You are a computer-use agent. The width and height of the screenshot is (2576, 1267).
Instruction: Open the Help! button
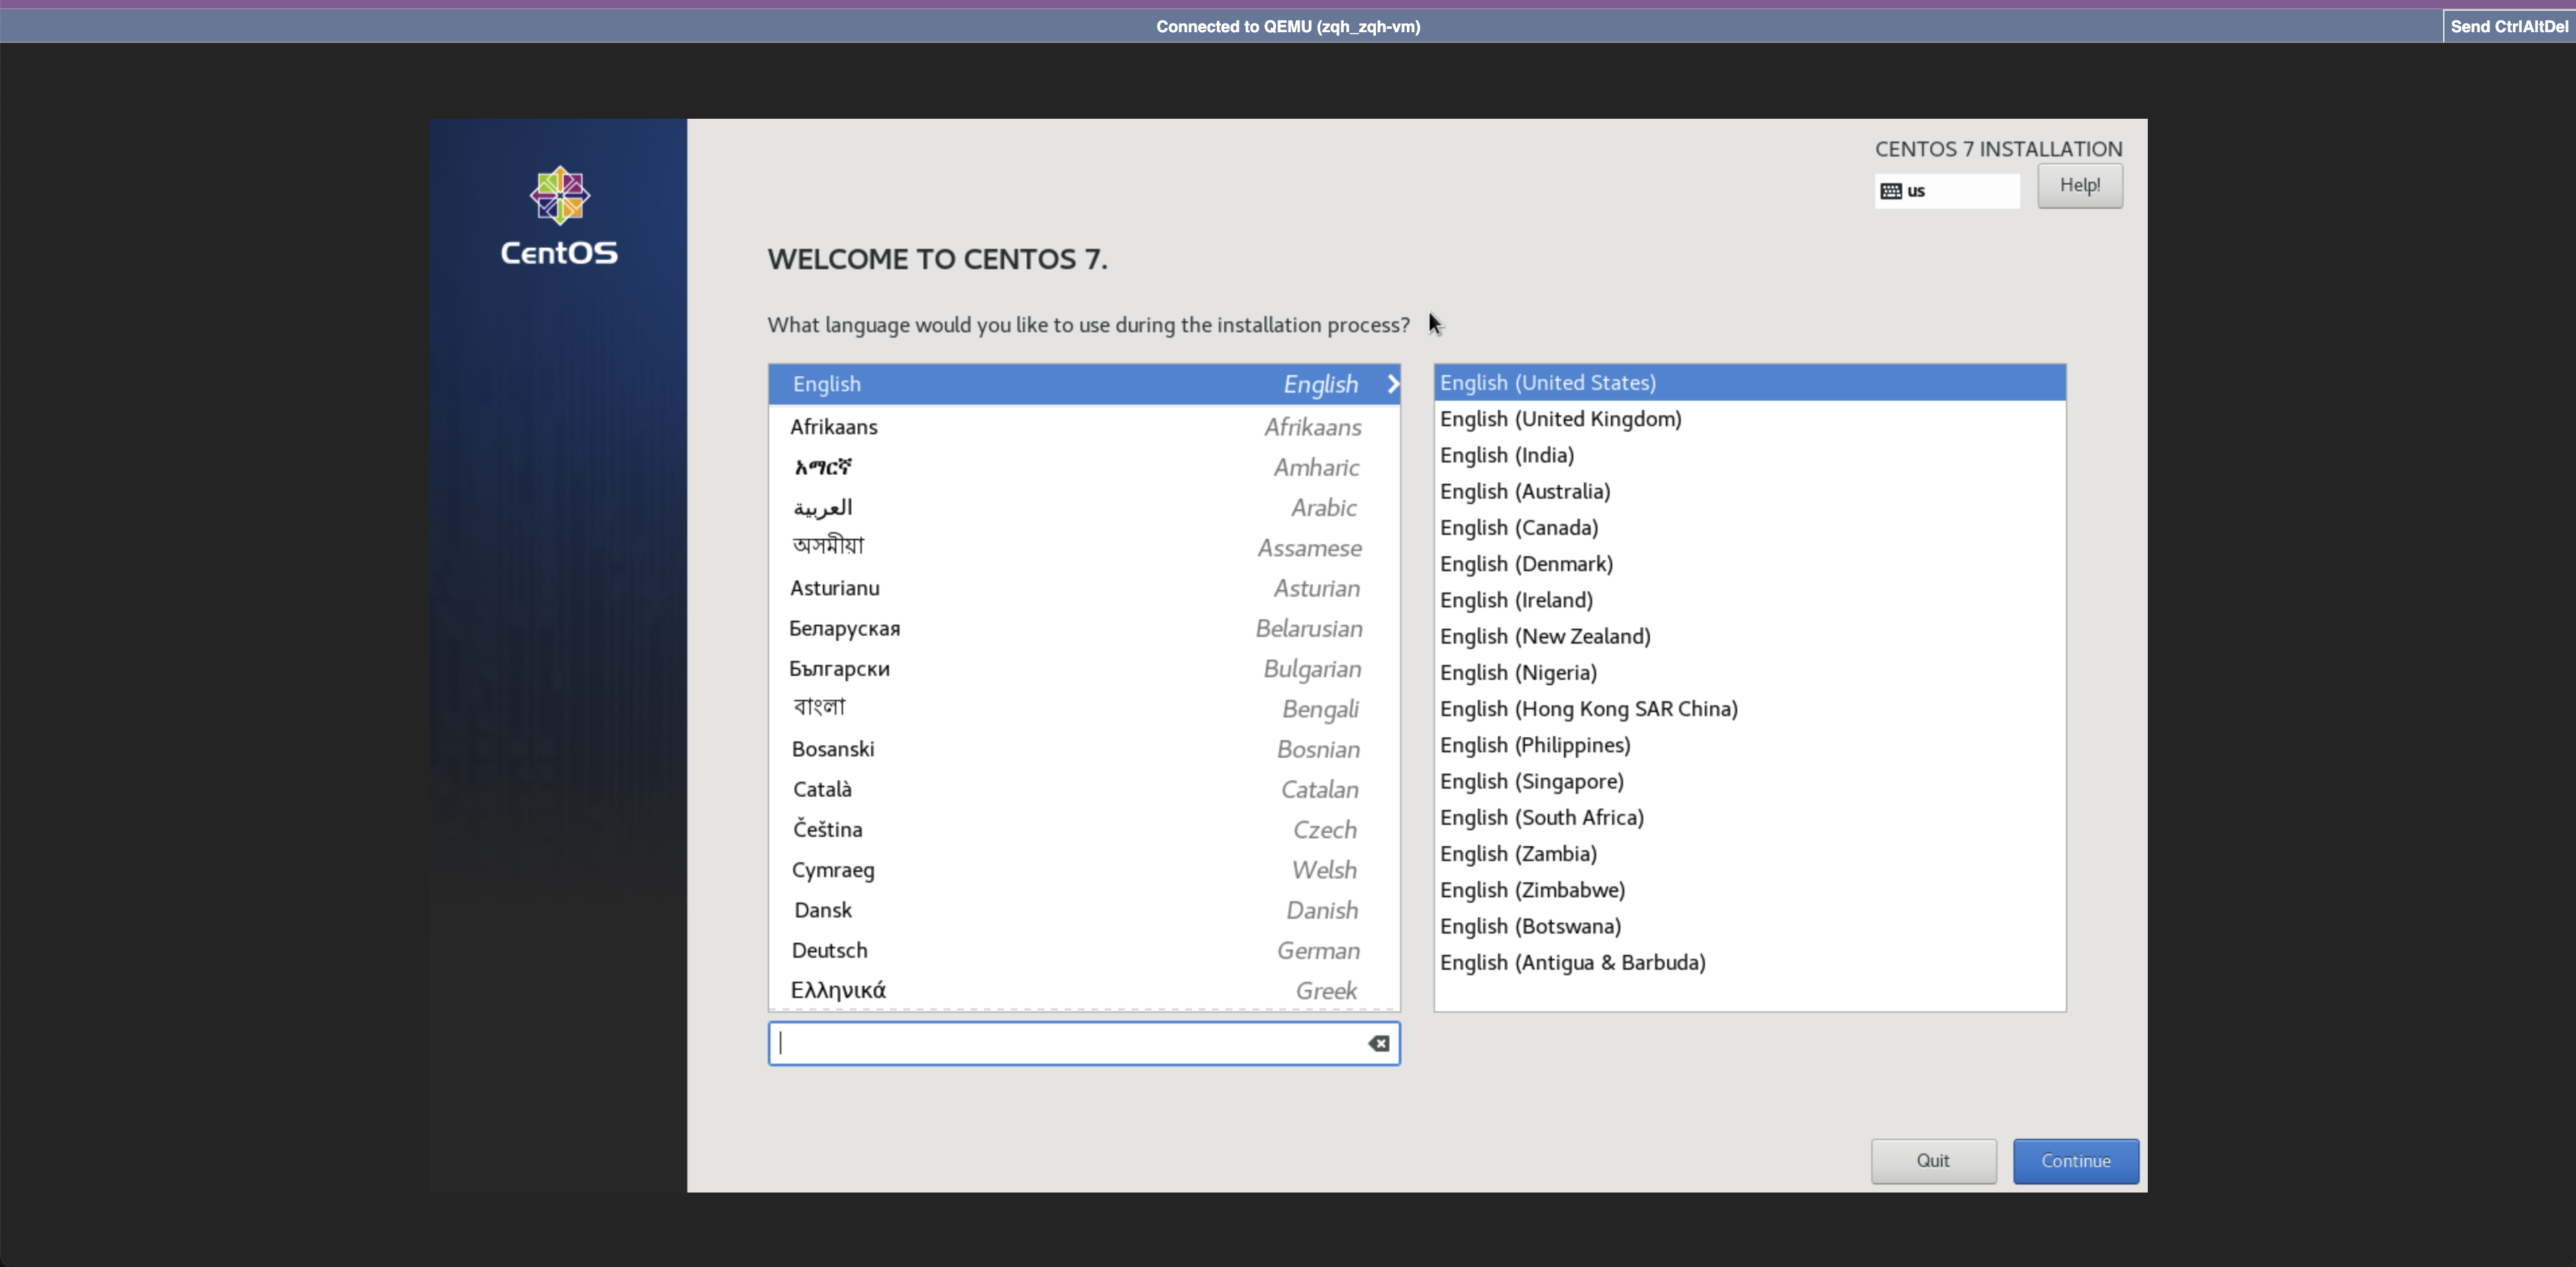2080,186
